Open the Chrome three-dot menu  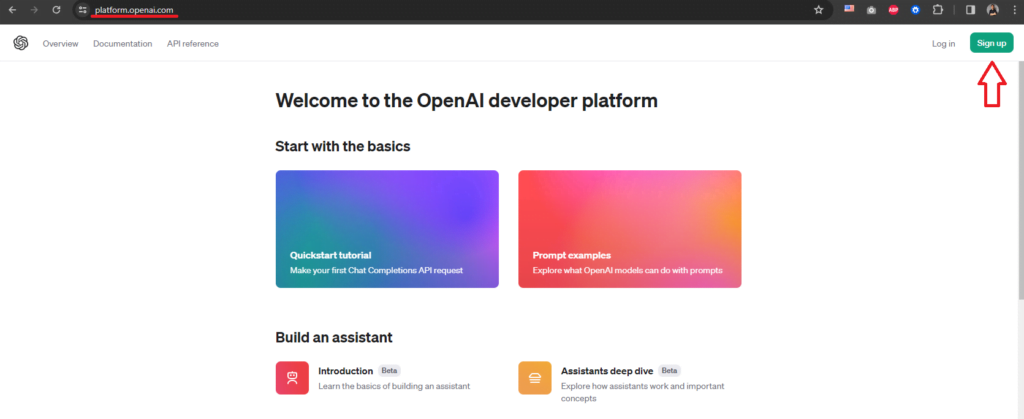[1014, 10]
